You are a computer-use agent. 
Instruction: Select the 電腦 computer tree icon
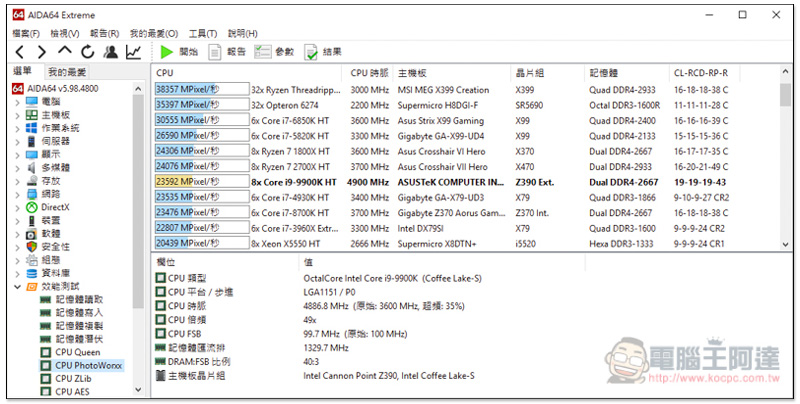click(32, 102)
